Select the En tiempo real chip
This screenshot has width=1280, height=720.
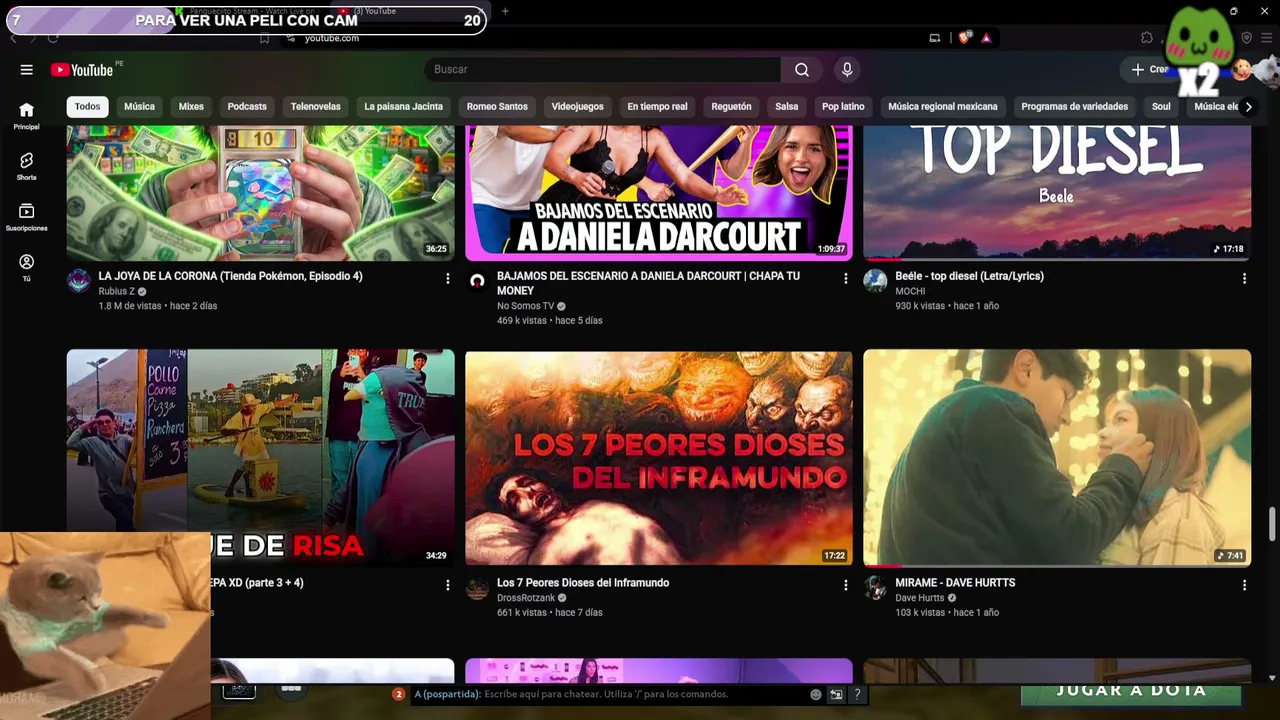click(x=657, y=107)
